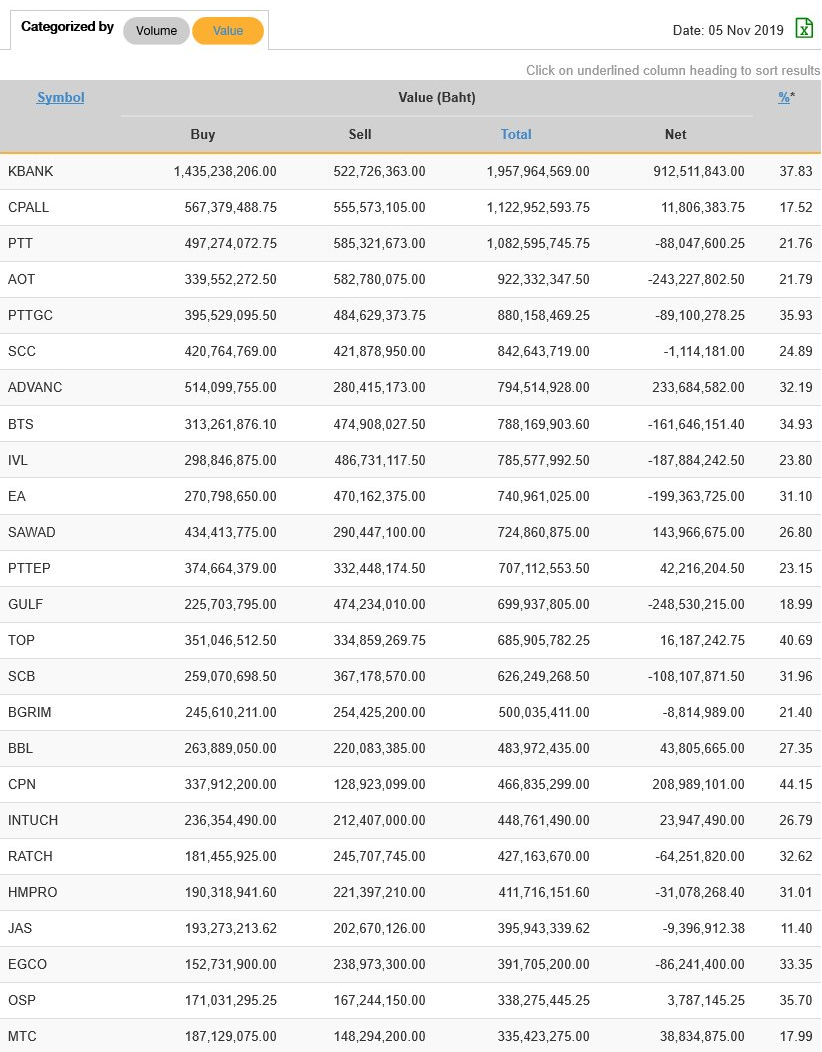Click the ADVANC symbol entry

tap(35, 387)
